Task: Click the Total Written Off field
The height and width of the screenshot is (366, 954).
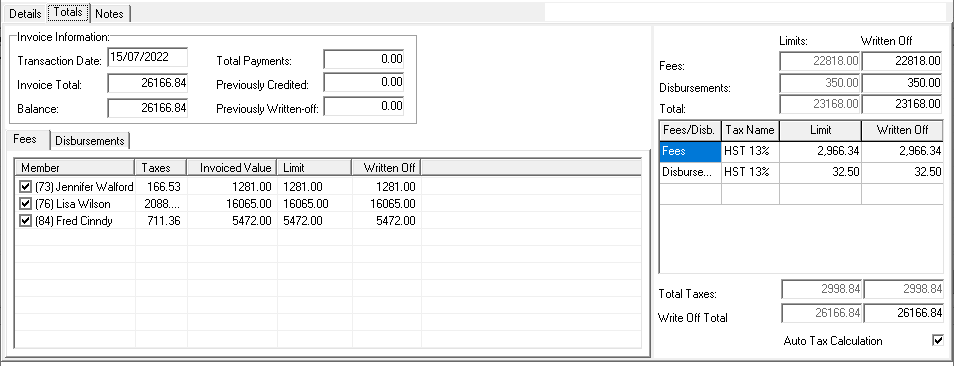Action: [903, 104]
